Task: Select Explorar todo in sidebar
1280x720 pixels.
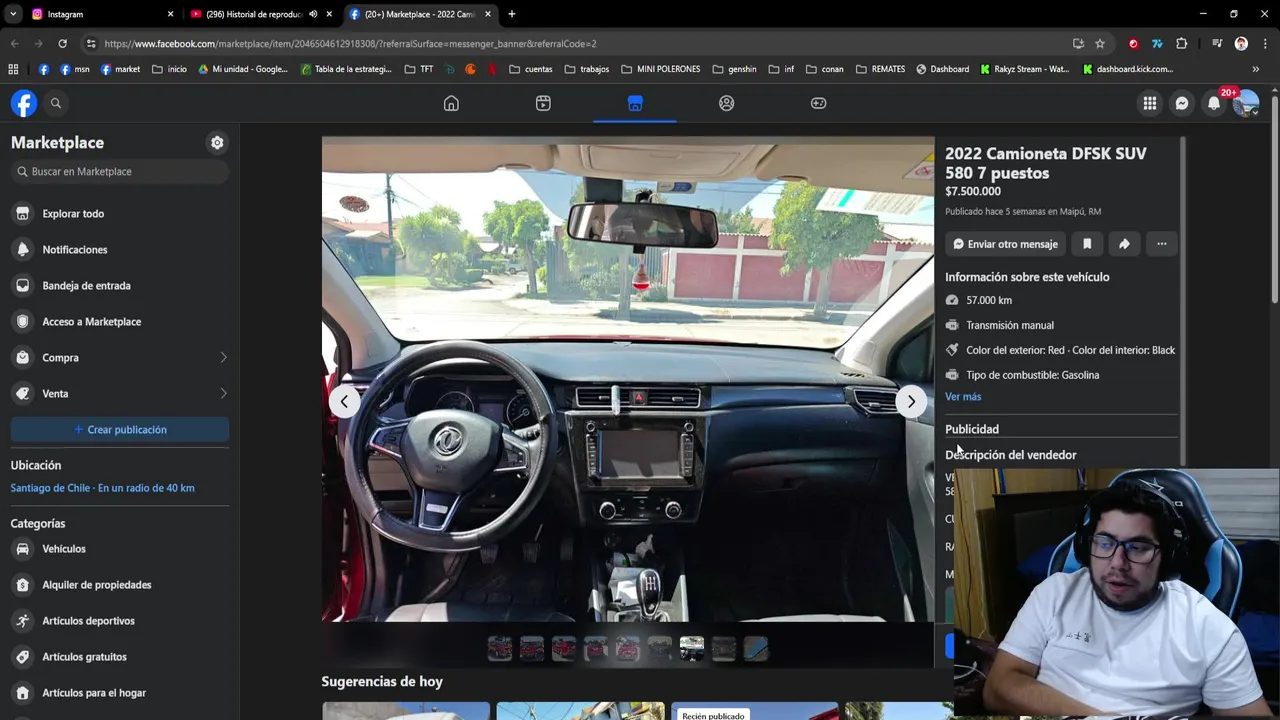Action: pyautogui.click(x=120, y=214)
